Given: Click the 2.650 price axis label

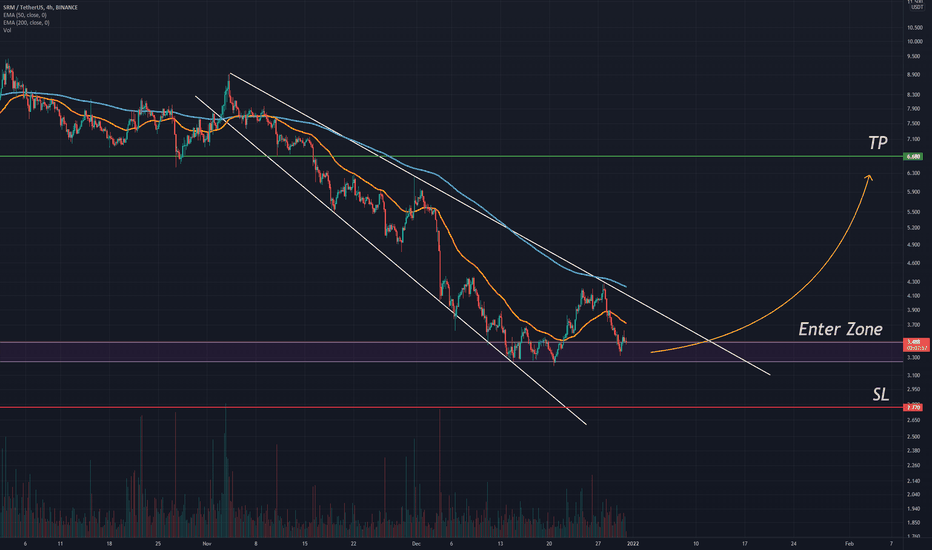Looking at the screenshot, I should pos(915,420).
